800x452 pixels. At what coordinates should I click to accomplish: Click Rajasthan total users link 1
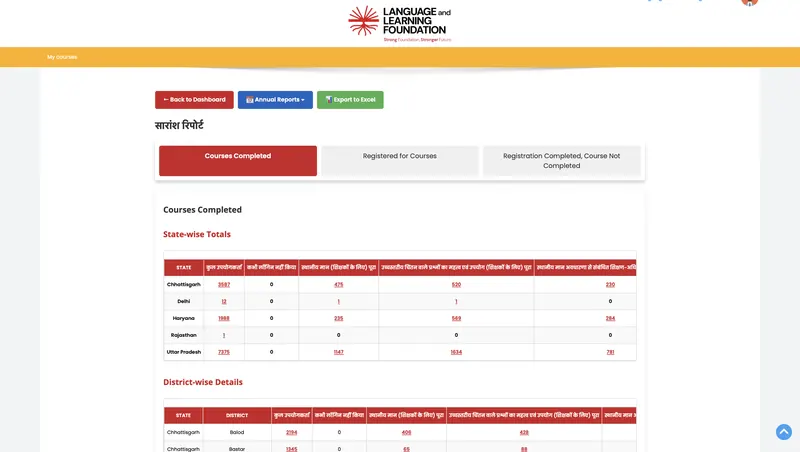point(224,335)
